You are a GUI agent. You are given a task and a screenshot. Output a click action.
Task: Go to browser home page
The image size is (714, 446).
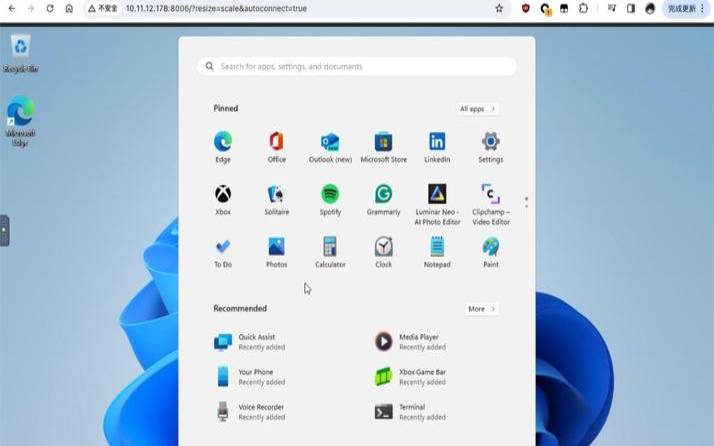tap(69, 8)
